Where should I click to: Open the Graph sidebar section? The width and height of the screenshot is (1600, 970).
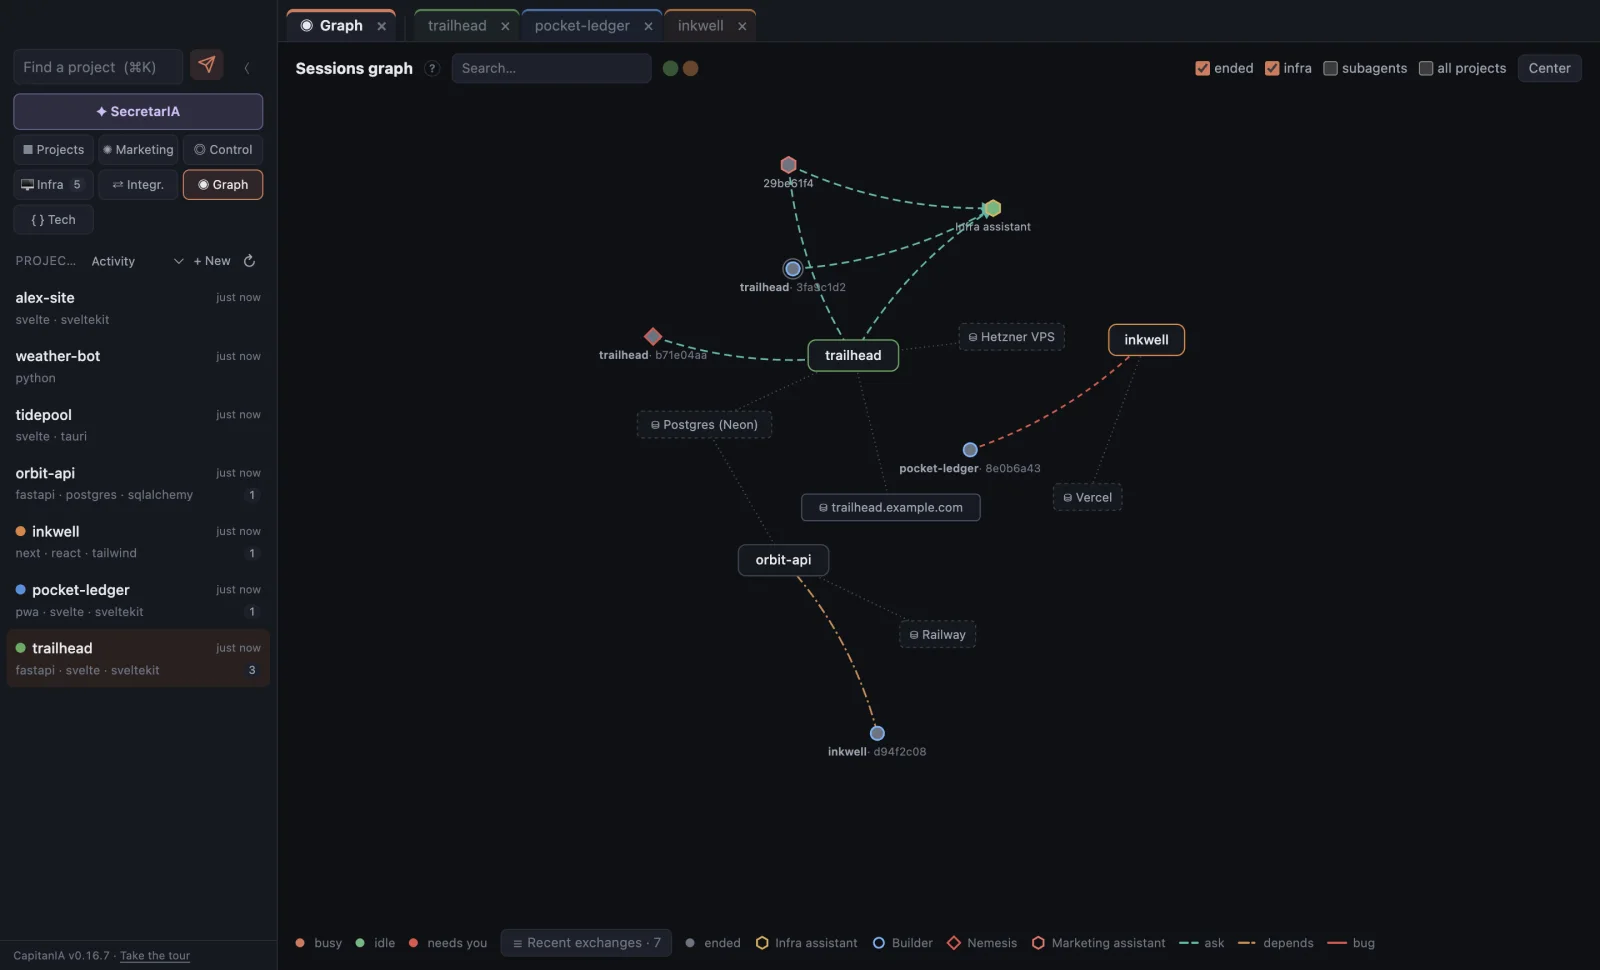(x=223, y=185)
